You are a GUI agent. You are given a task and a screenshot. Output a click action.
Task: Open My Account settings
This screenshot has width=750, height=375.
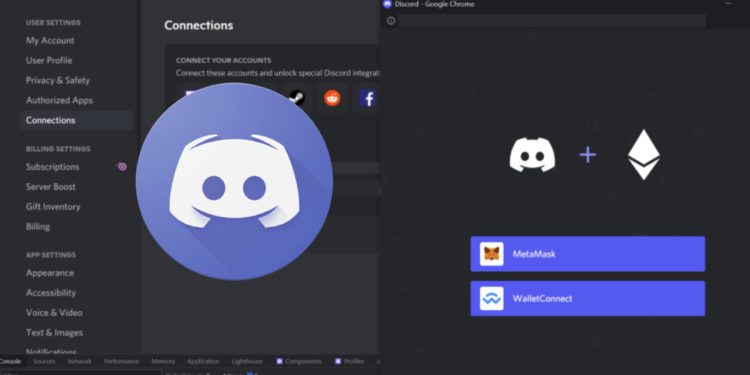point(50,41)
